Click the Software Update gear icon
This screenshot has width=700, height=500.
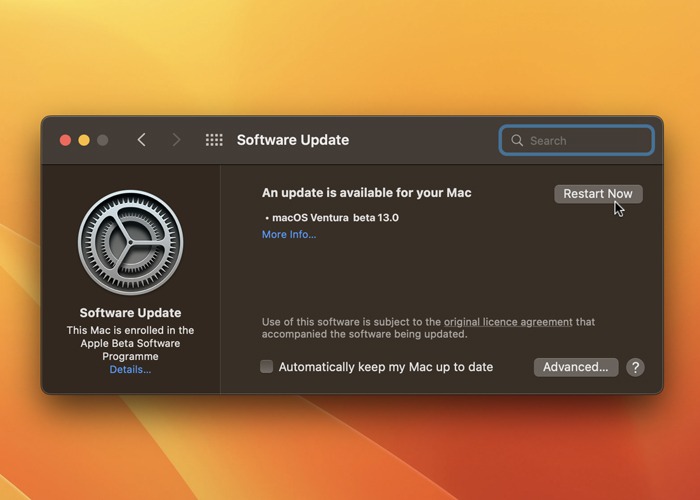pyautogui.click(x=130, y=242)
